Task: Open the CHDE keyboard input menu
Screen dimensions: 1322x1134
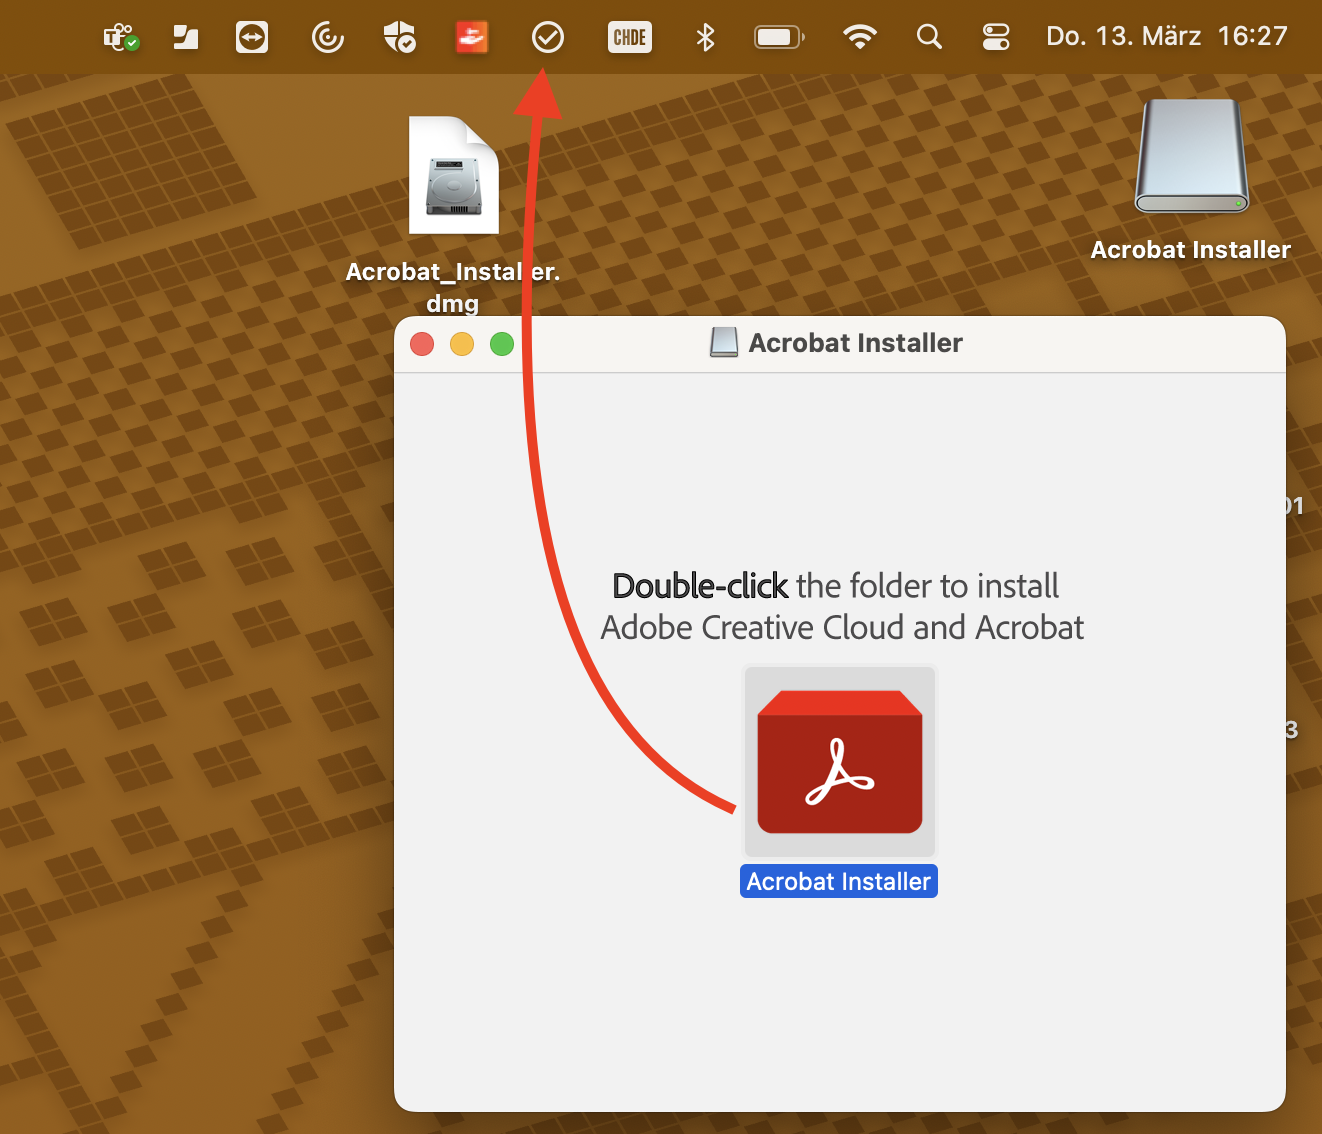Action: 629,38
